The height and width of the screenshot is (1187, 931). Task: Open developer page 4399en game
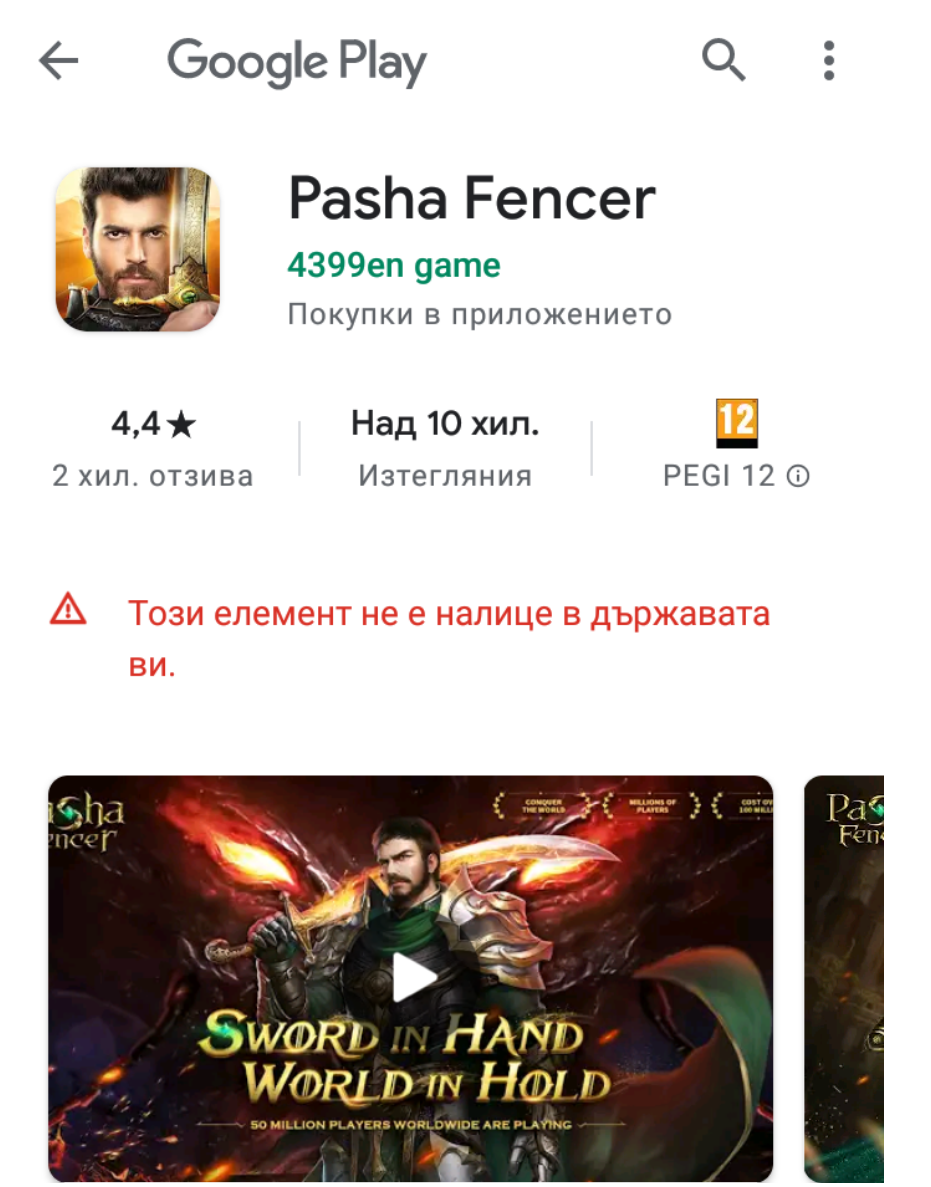[x=394, y=266]
